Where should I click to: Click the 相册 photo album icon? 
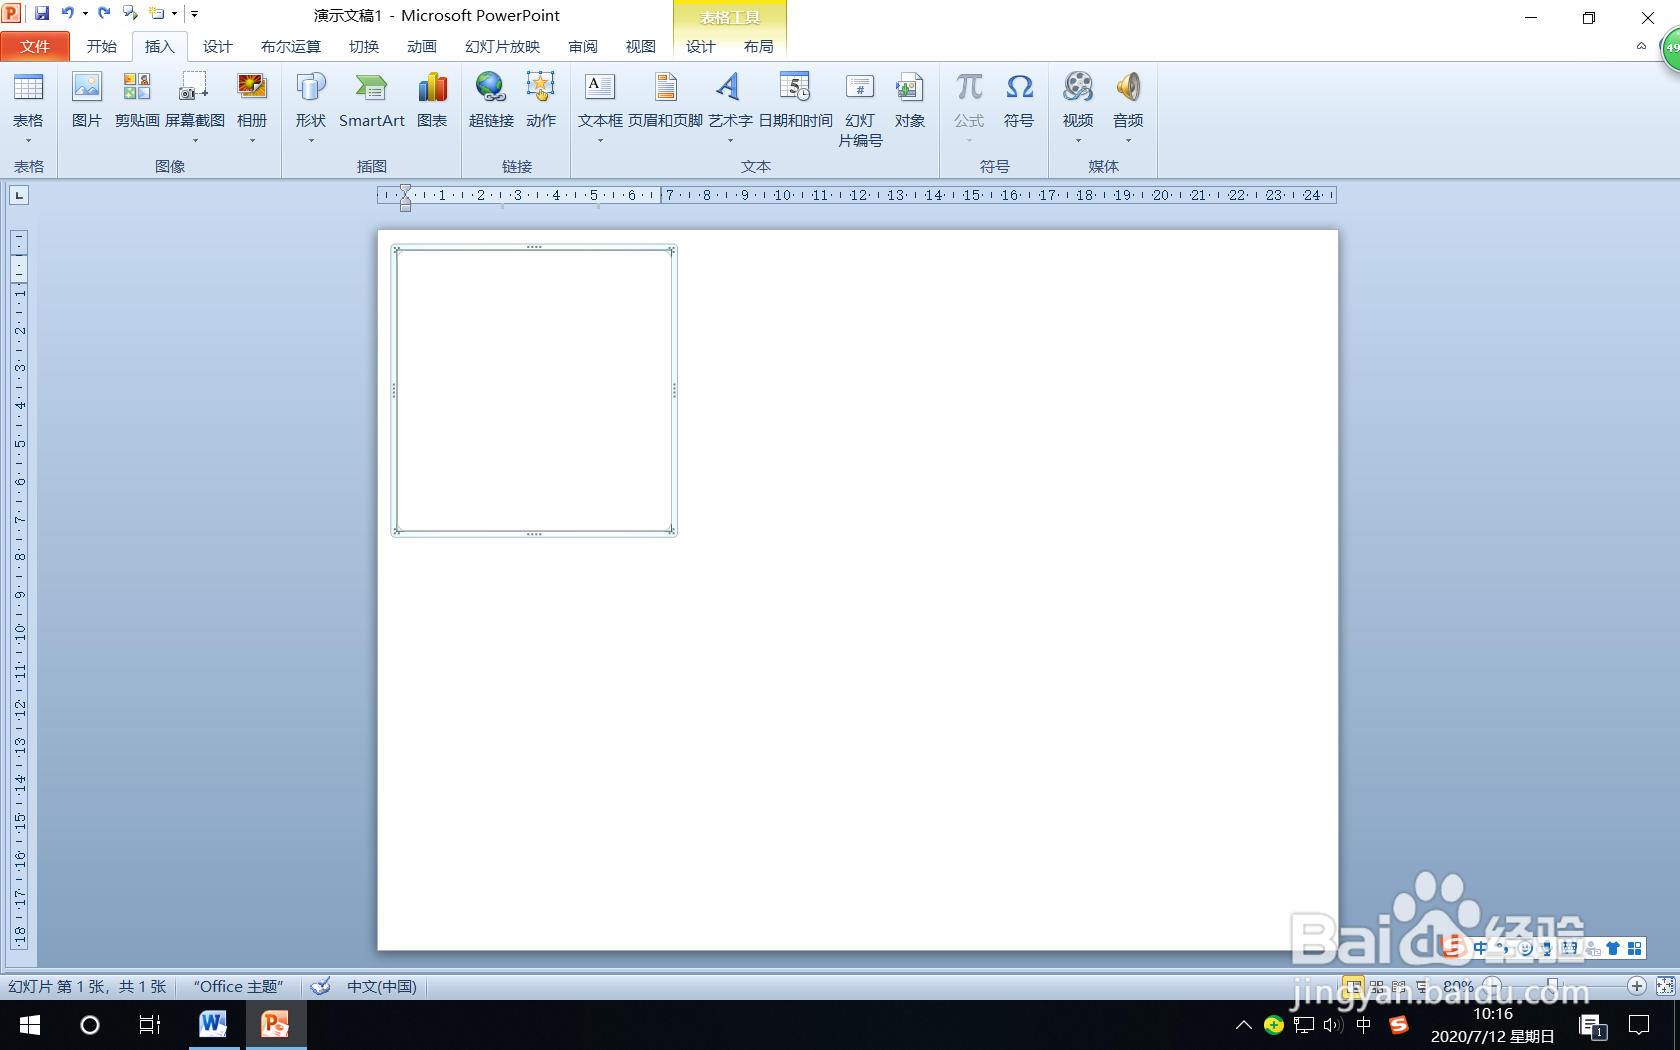(x=252, y=100)
